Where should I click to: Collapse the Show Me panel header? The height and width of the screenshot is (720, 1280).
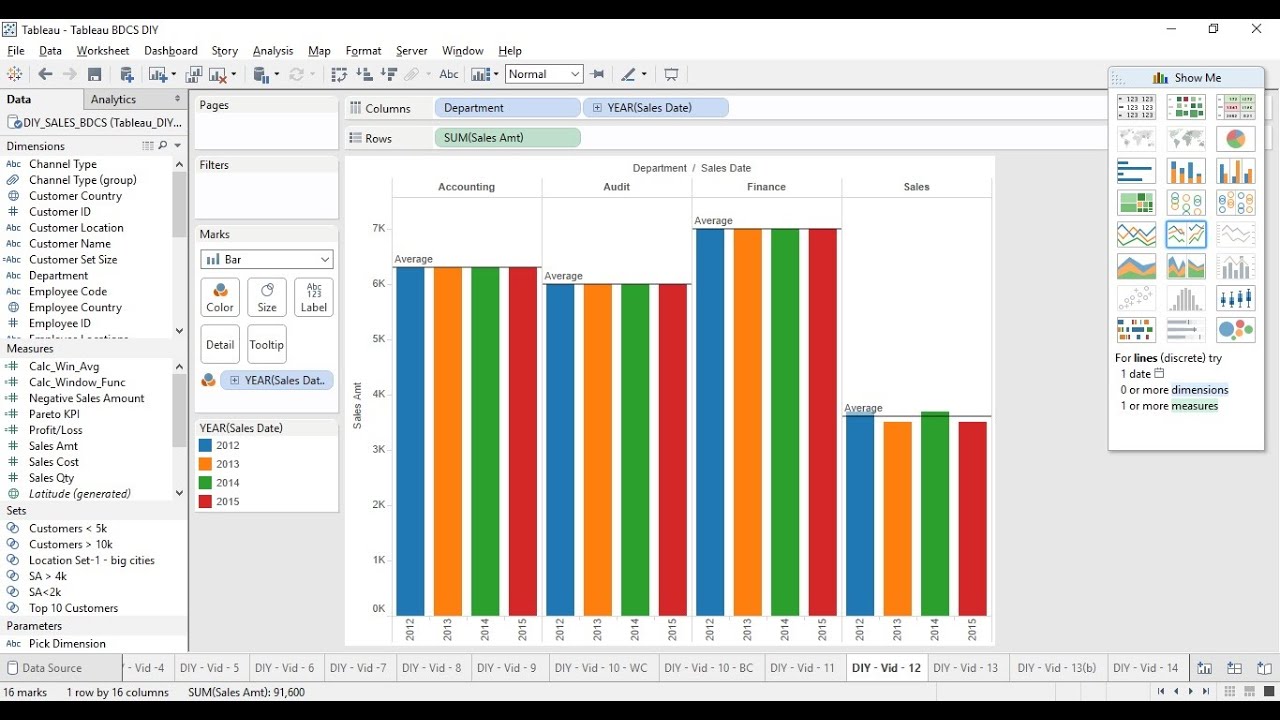(x=1186, y=77)
